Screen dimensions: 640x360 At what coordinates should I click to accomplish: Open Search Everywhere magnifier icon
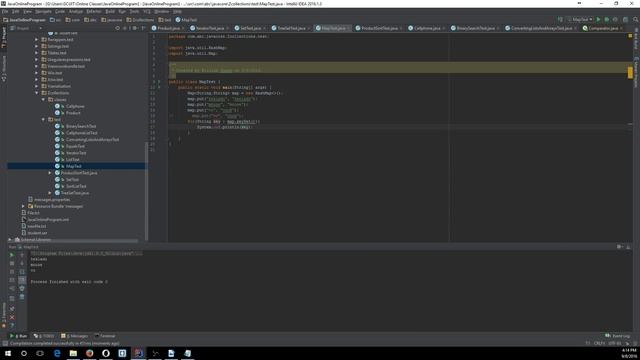point(636,20)
